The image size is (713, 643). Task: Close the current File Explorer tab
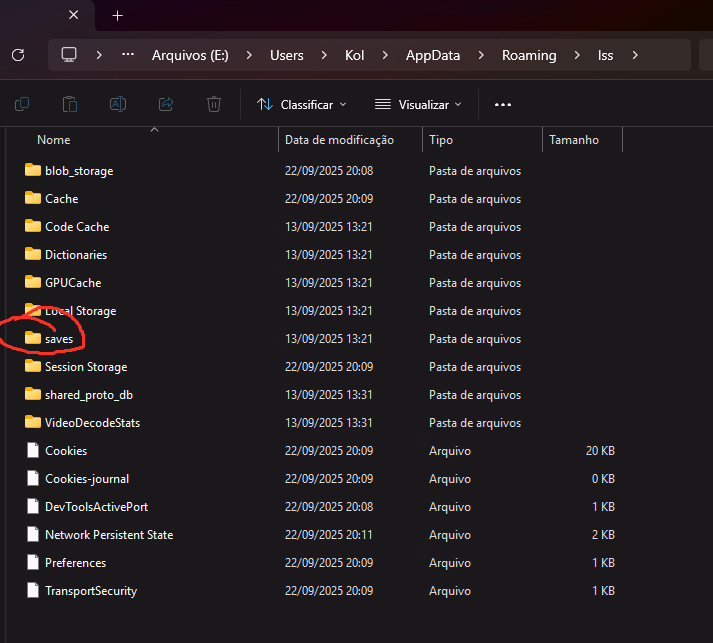74,16
